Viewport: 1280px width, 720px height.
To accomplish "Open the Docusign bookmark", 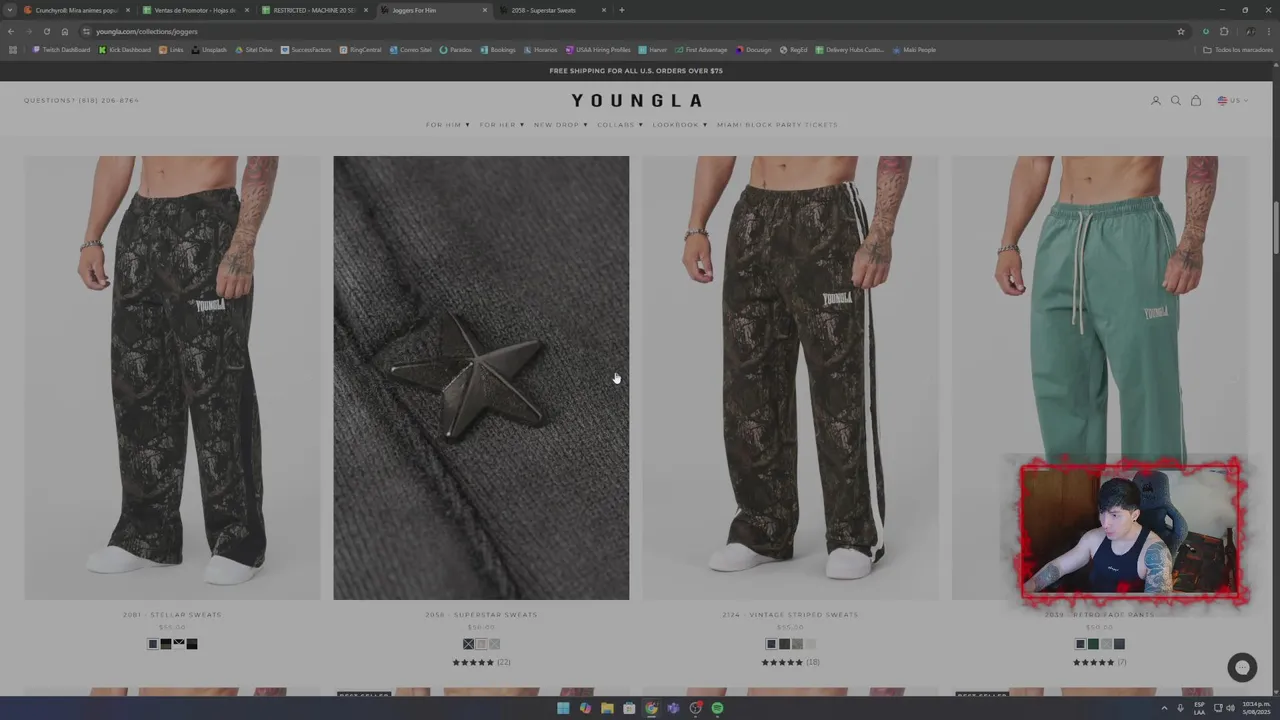I will pyautogui.click(x=754, y=50).
